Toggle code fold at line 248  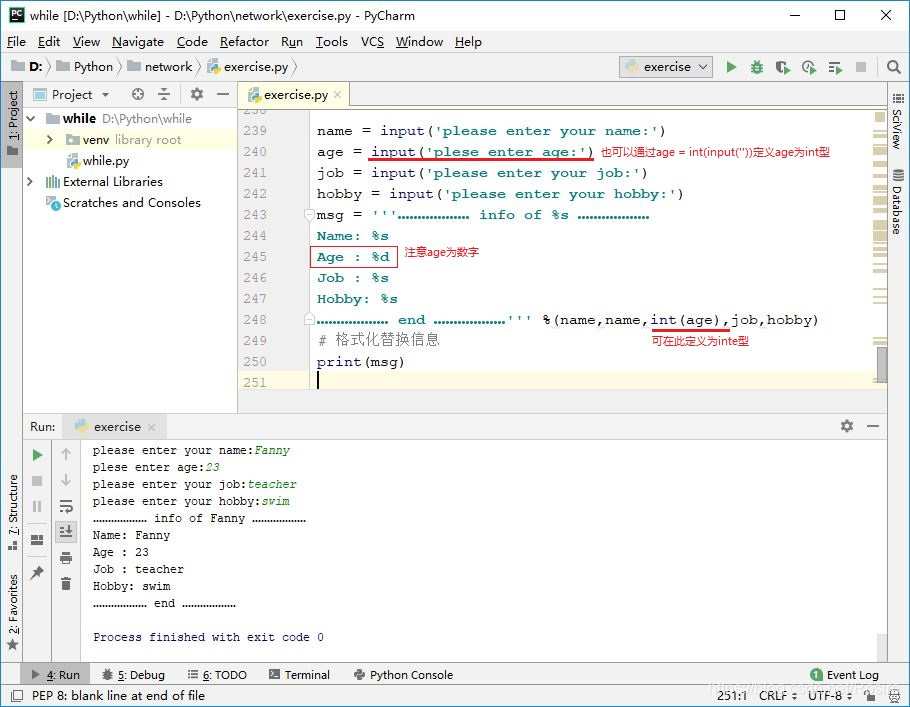[309, 319]
